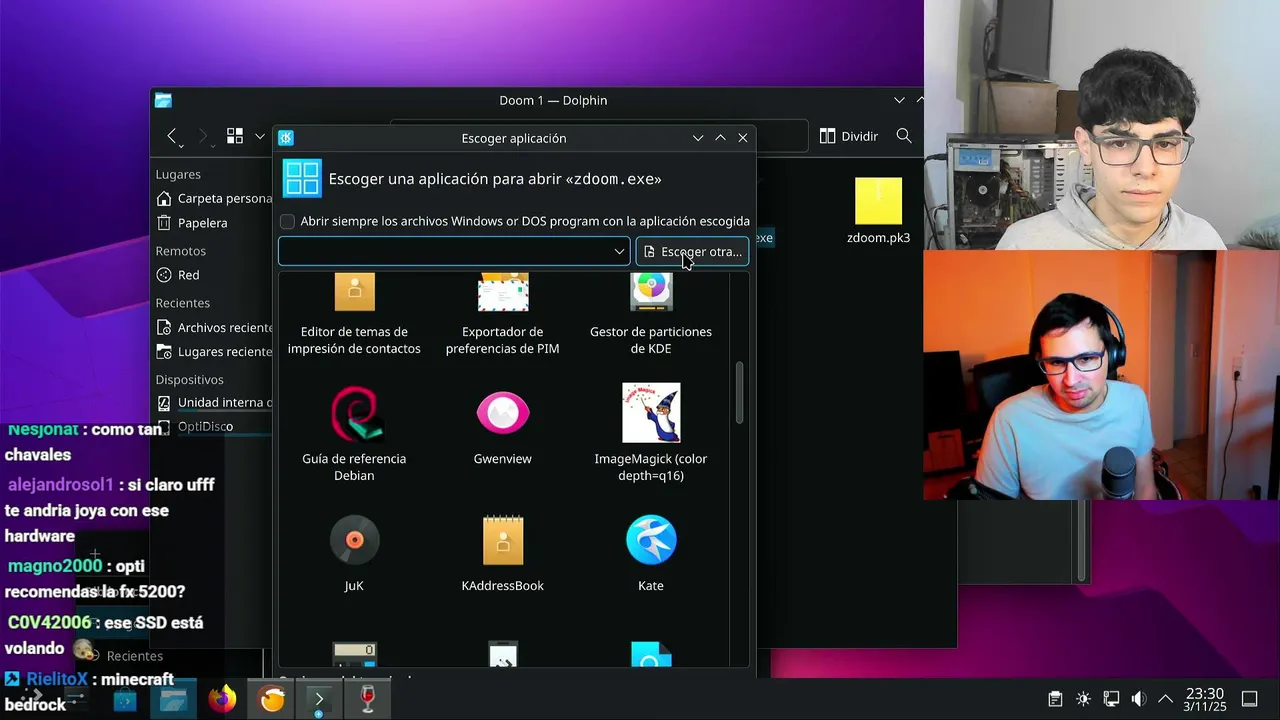The image size is (1280, 720).
Task: Click keep-below arrow in Escoger aplicación titlebar
Action: coord(698,138)
